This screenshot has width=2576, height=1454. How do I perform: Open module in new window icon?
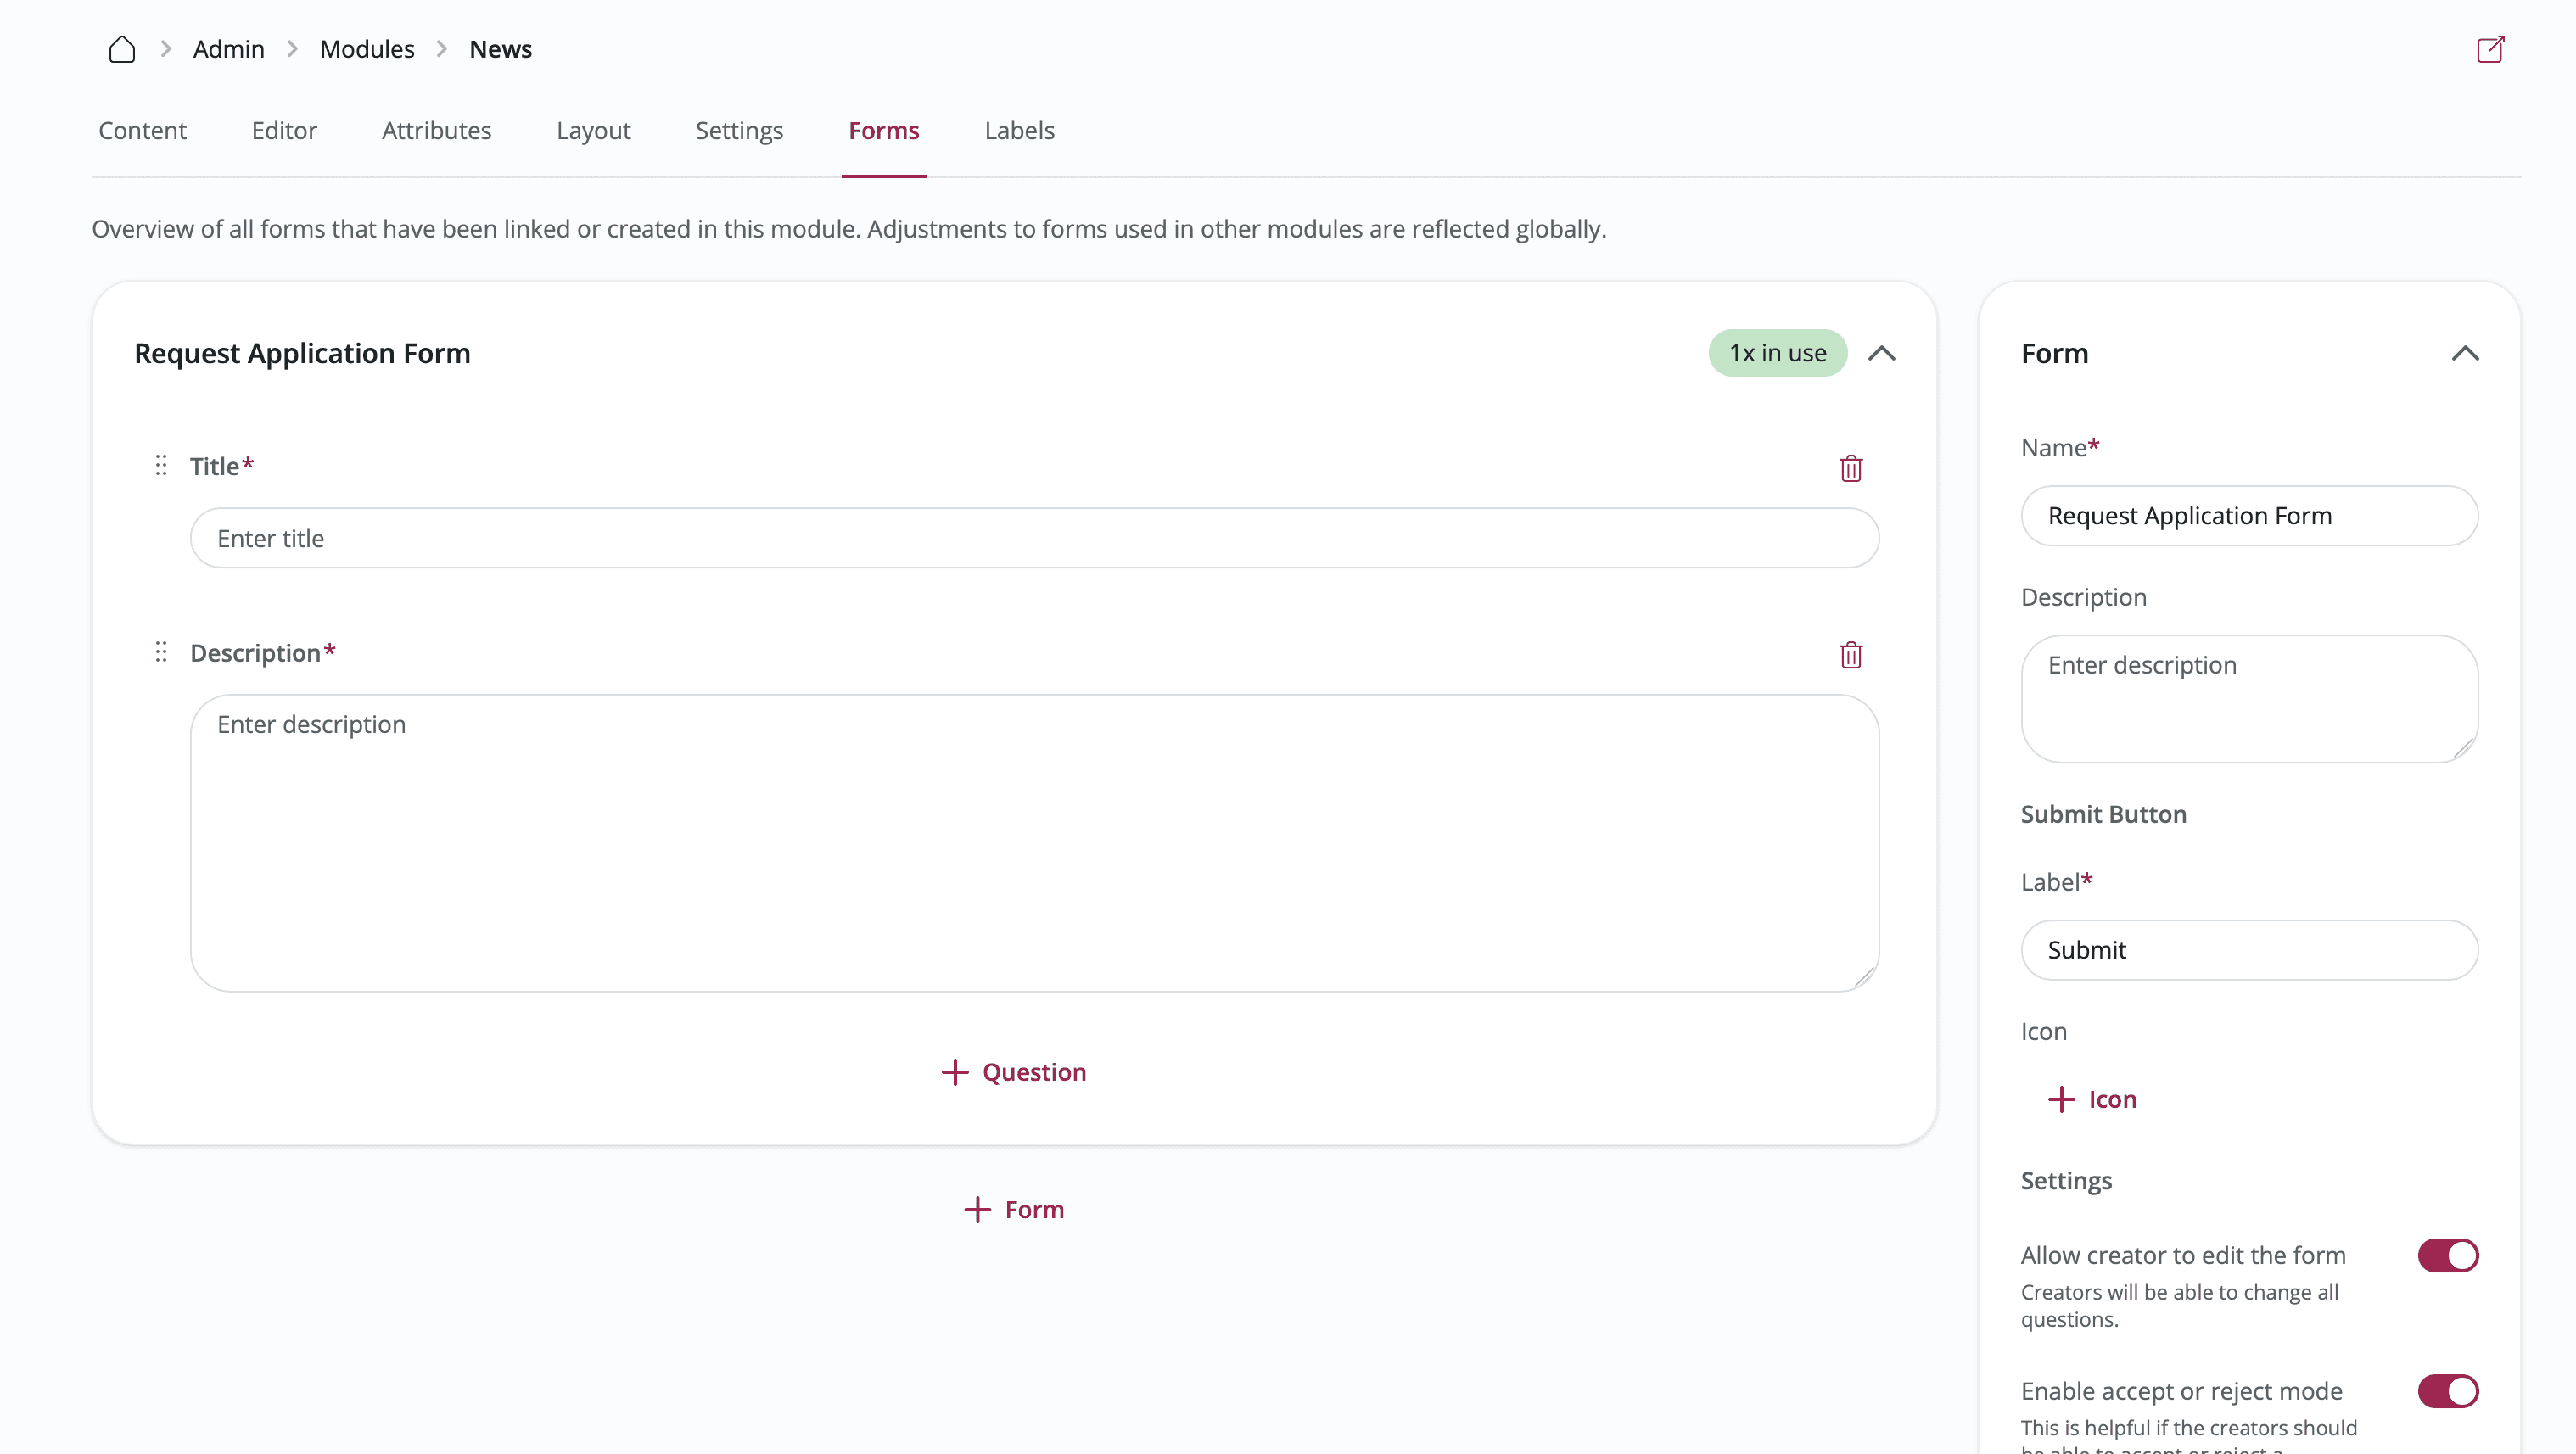[2490, 49]
